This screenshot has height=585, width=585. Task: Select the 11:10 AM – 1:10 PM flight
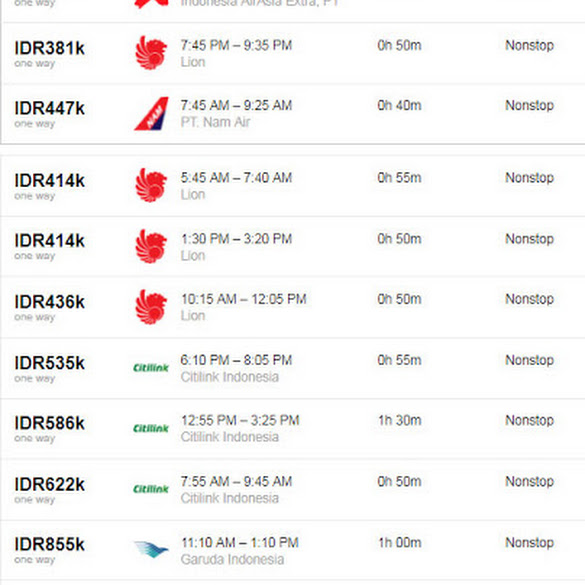[240, 542]
